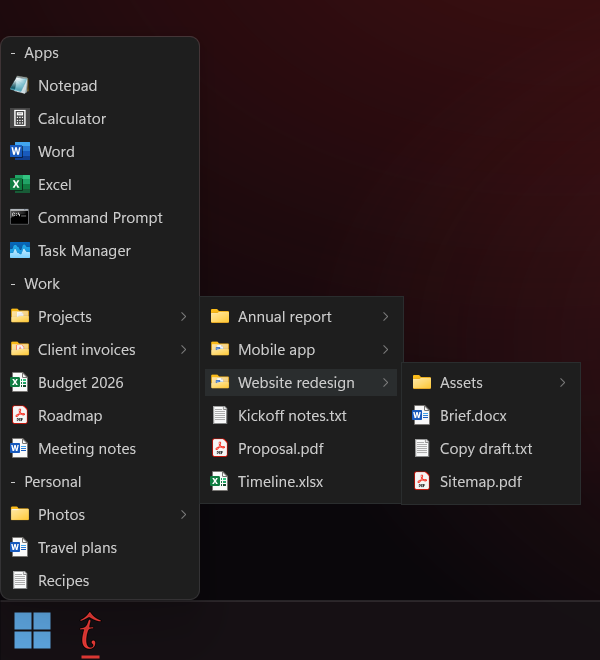Collapse the Apps group header
Viewport: 600px width, 660px height.
[35, 53]
